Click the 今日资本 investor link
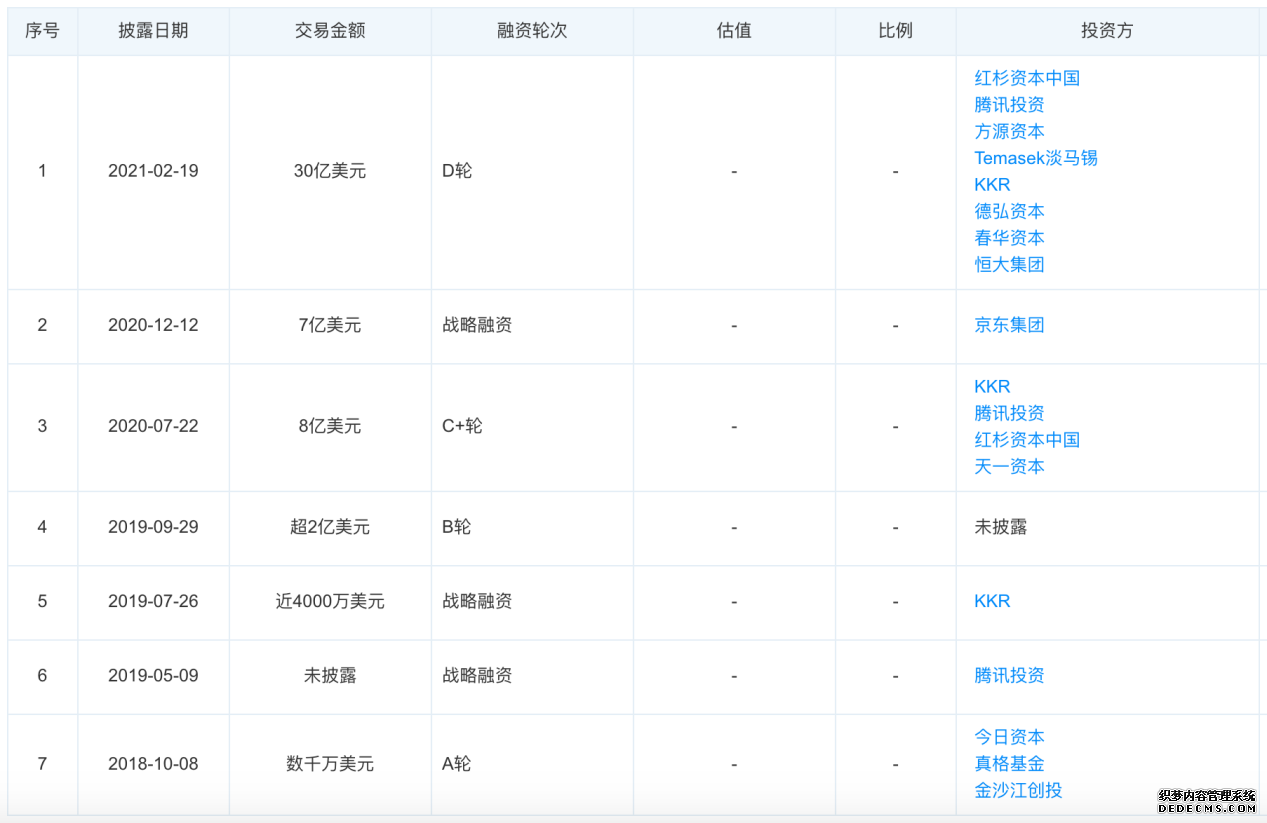Image resolution: width=1267 pixels, height=823 pixels. 1009,737
